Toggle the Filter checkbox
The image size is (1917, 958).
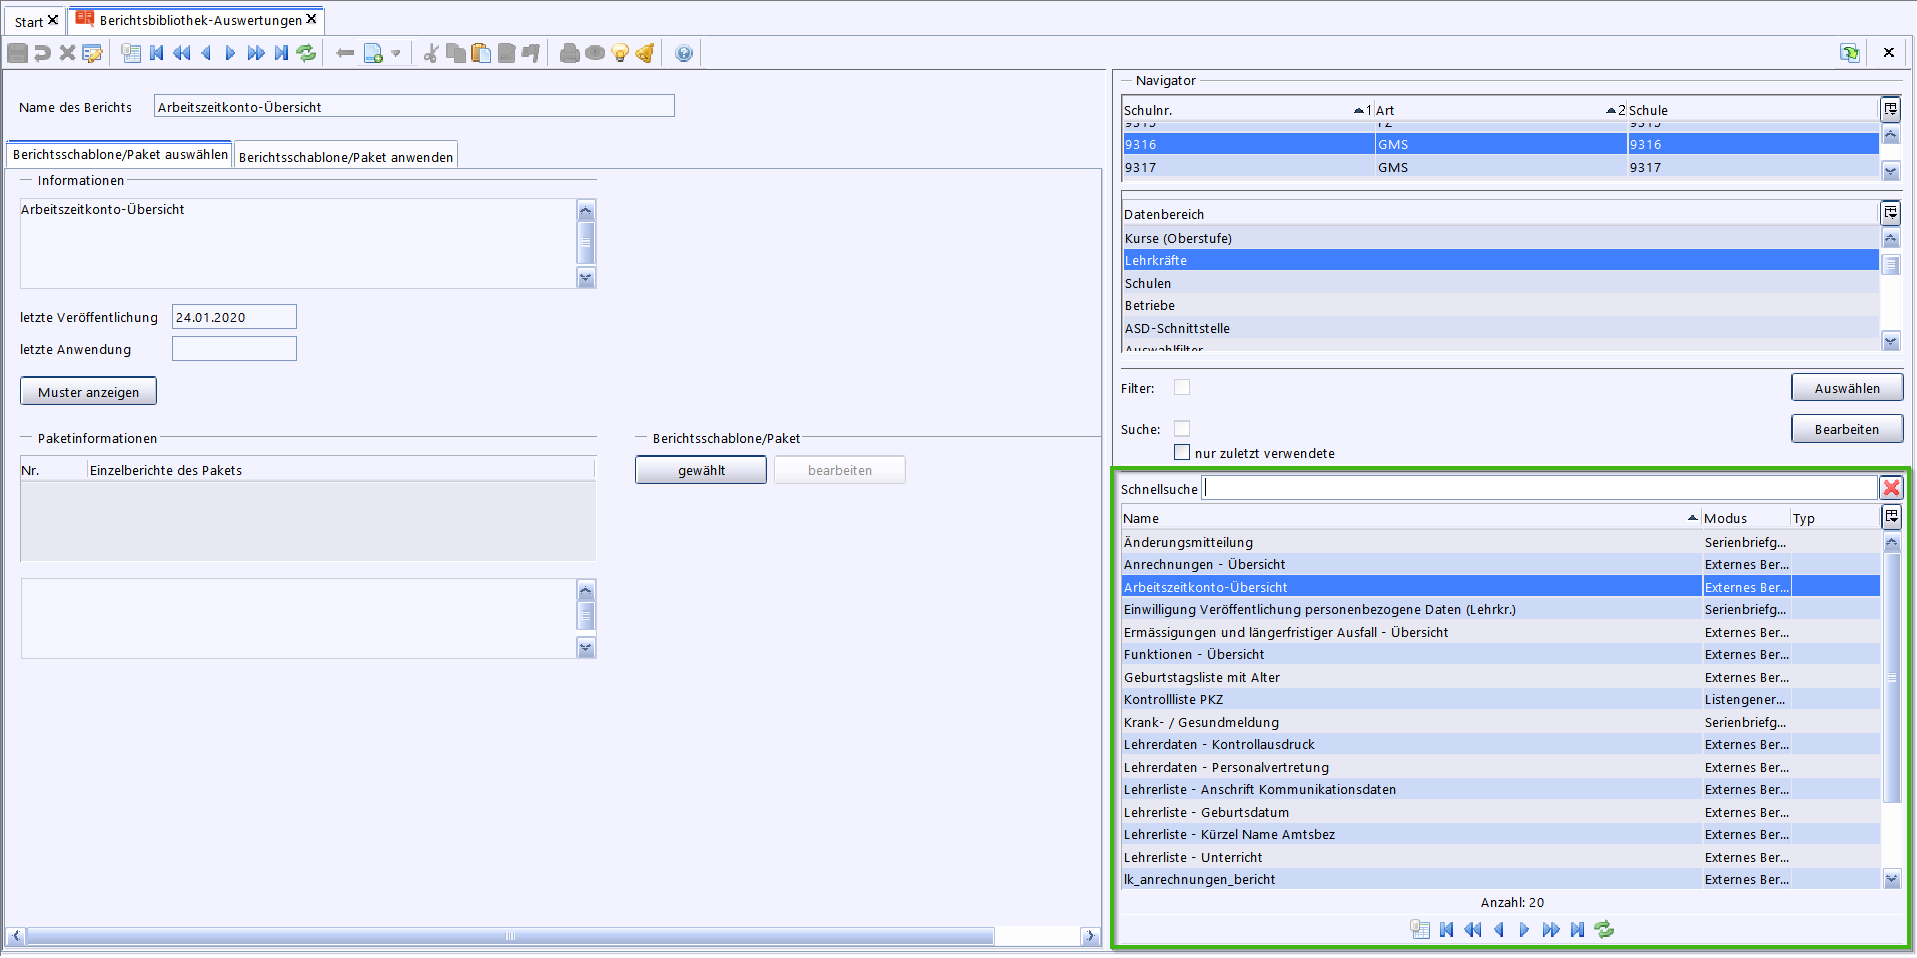pyautogui.click(x=1182, y=387)
